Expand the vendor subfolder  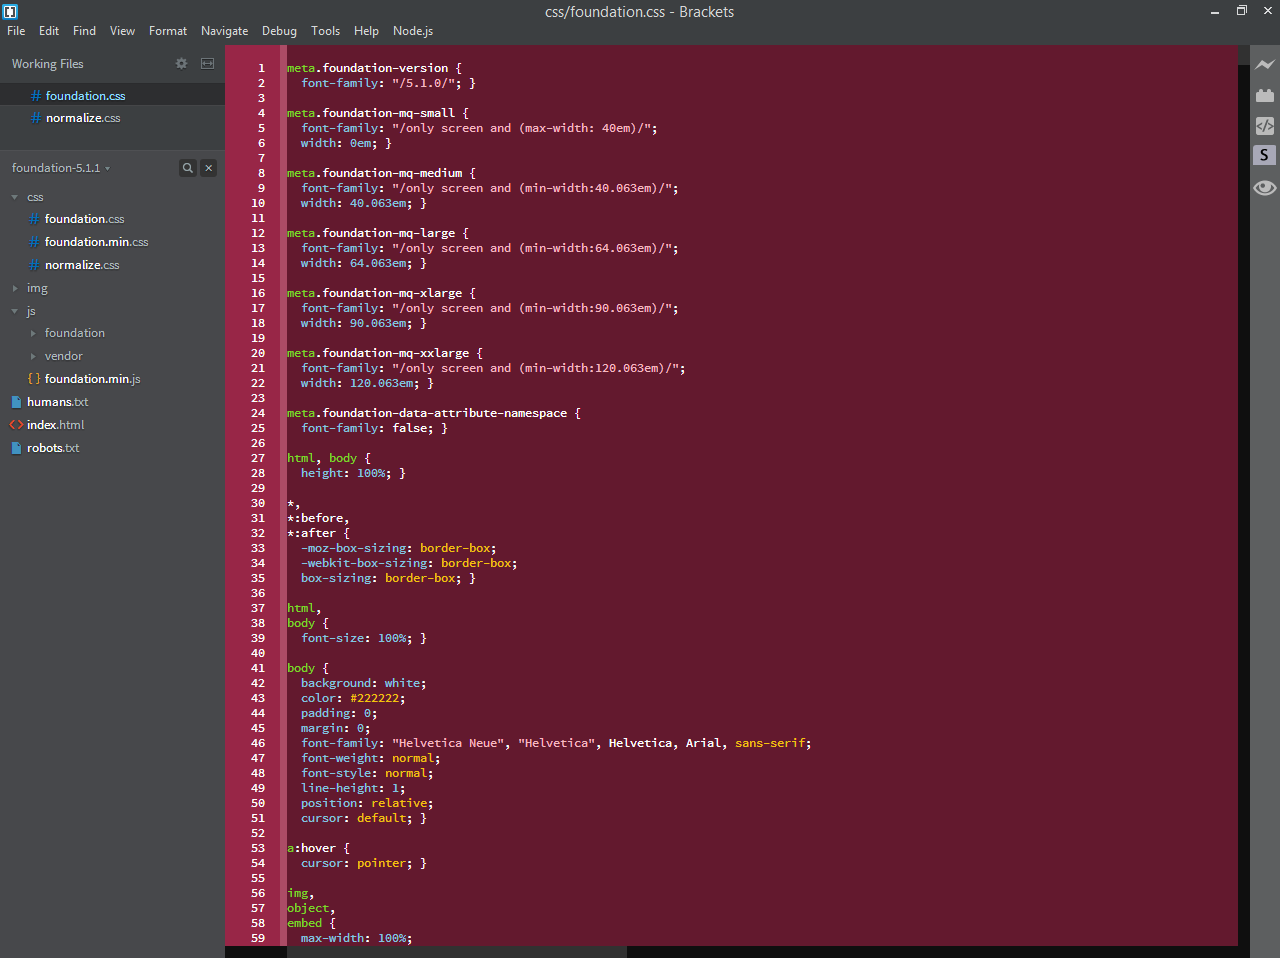tap(33, 356)
